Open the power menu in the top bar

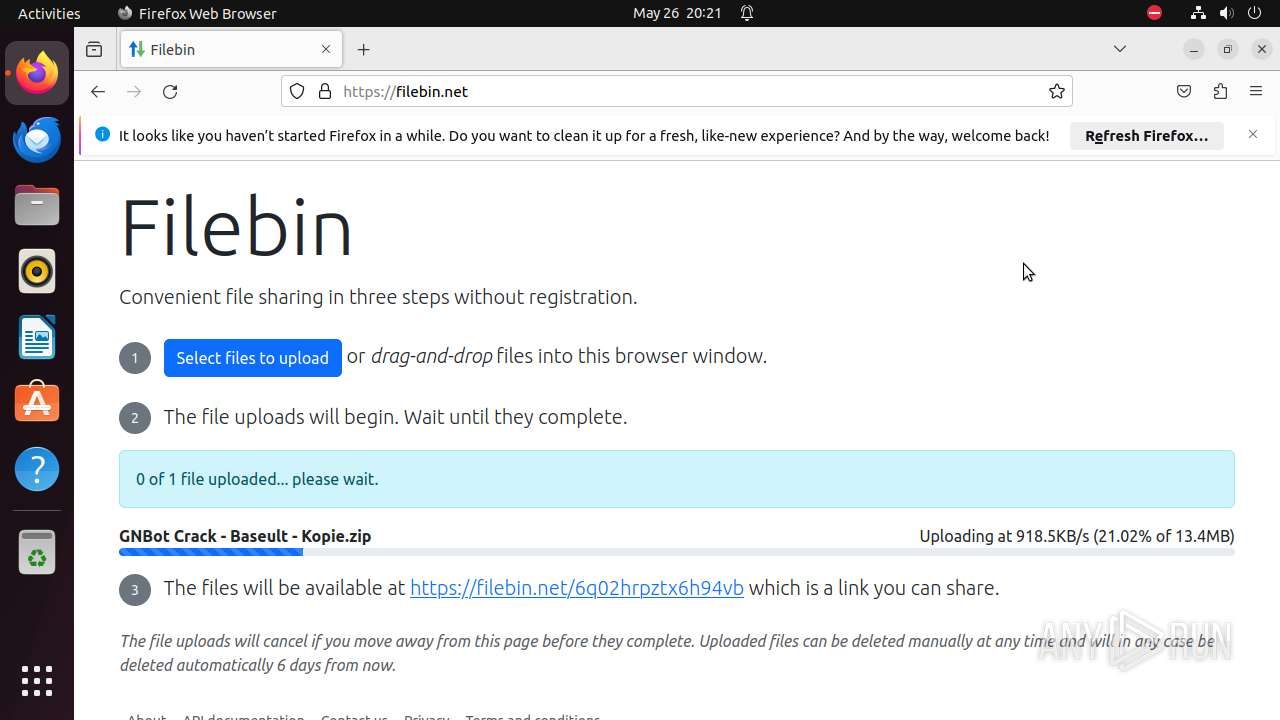click(1254, 13)
